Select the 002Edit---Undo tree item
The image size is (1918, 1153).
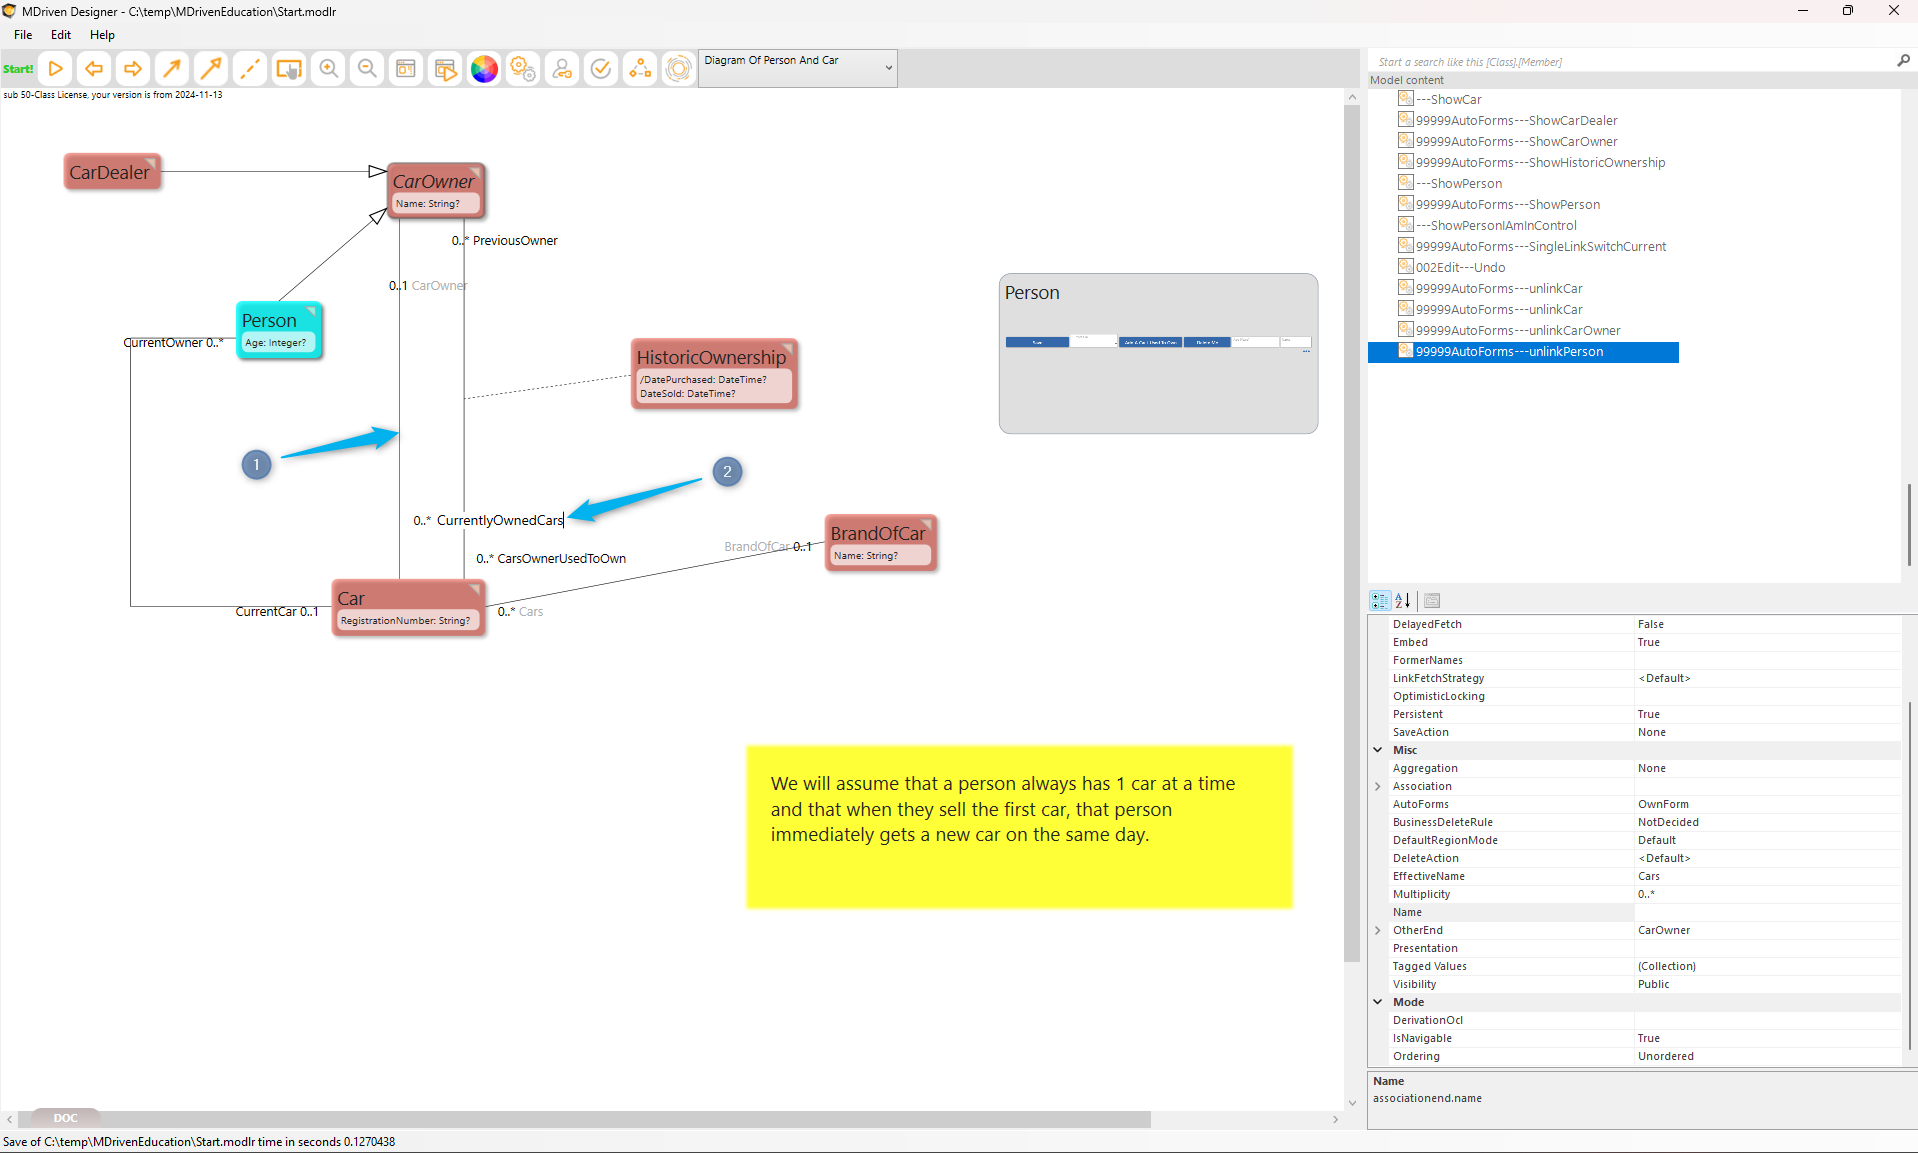click(1460, 267)
